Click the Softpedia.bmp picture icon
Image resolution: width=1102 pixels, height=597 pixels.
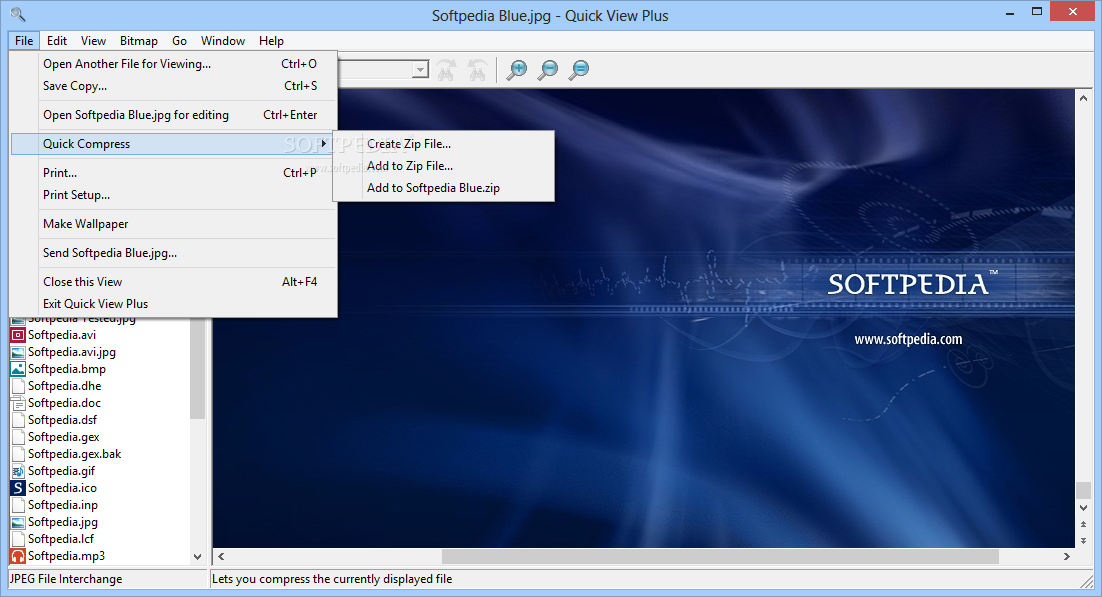pyautogui.click(x=18, y=368)
